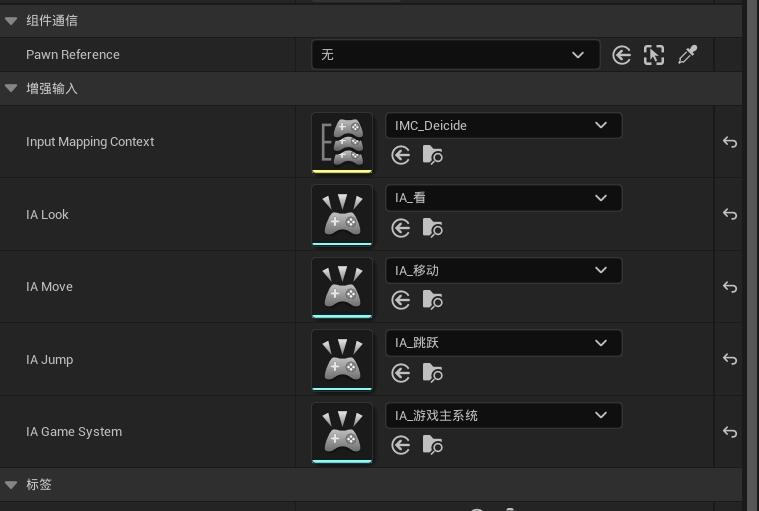Open the IMC_Deicide asset dropdown
Screen dimensions: 759x511
pos(503,125)
